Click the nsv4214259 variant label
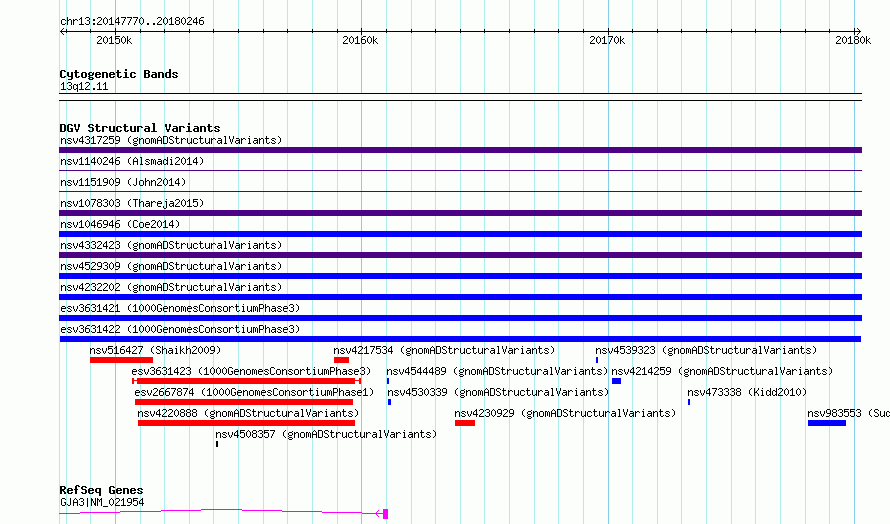The width and height of the screenshot is (890, 524). coord(722,371)
